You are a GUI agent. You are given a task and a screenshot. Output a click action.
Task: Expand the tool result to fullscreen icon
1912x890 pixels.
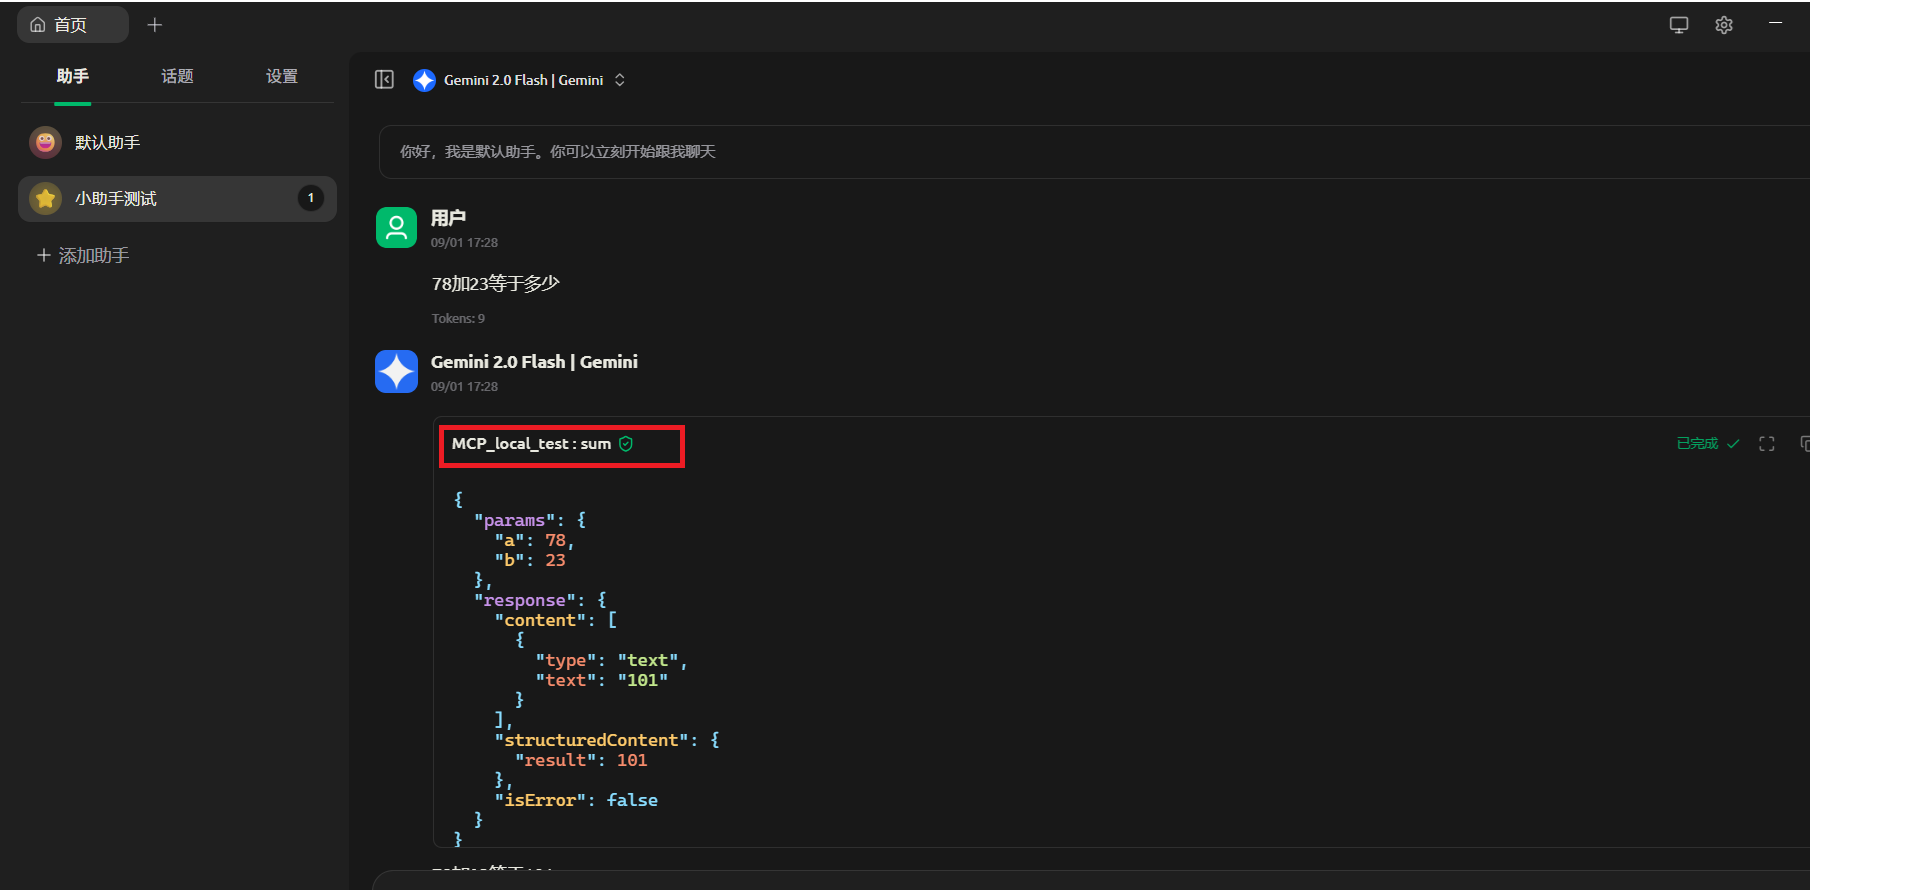pyautogui.click(x=1767, y=444)
